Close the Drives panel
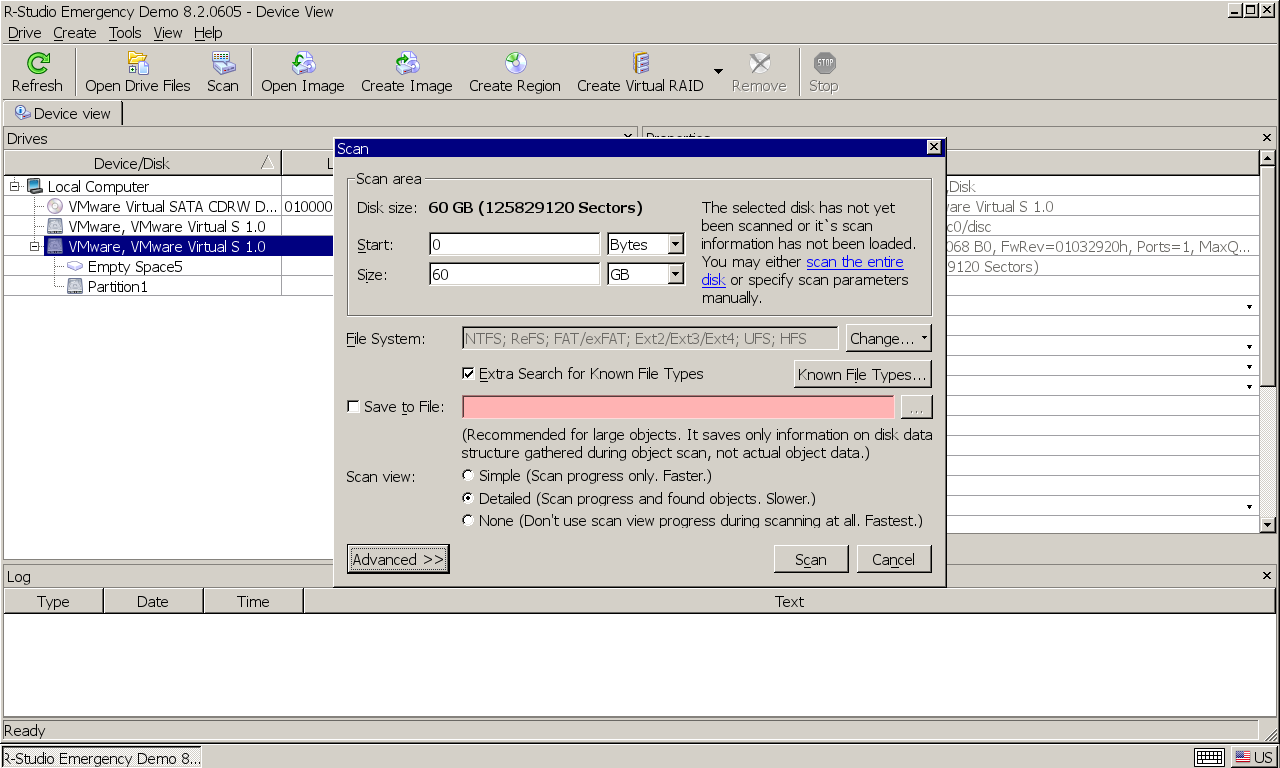Screen dimensions: 1280x768 pos(628,137)
